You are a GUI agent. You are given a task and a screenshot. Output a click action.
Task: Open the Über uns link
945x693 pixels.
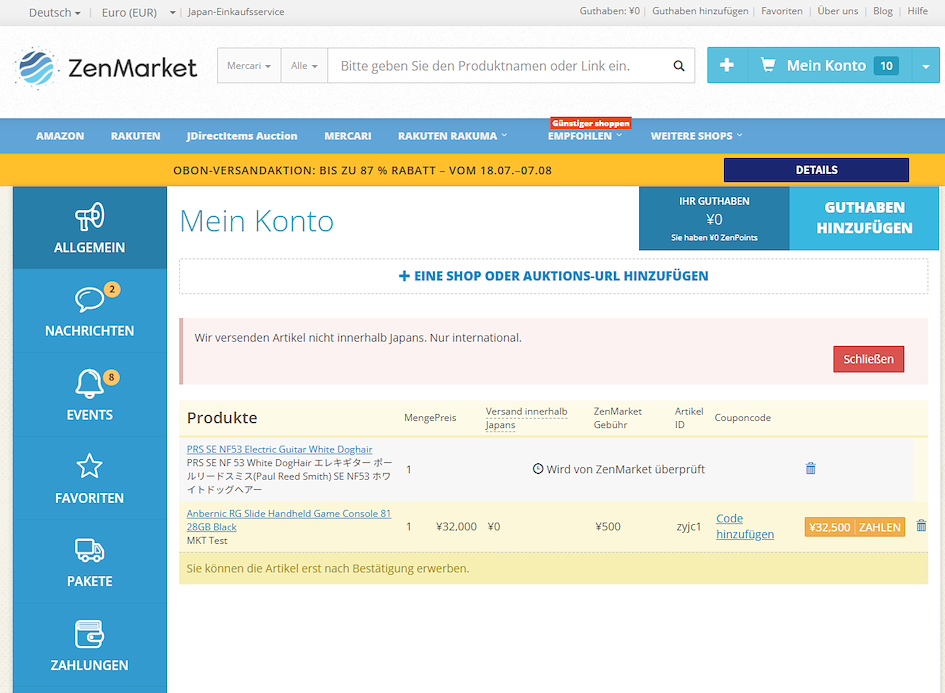coord(838,11)
